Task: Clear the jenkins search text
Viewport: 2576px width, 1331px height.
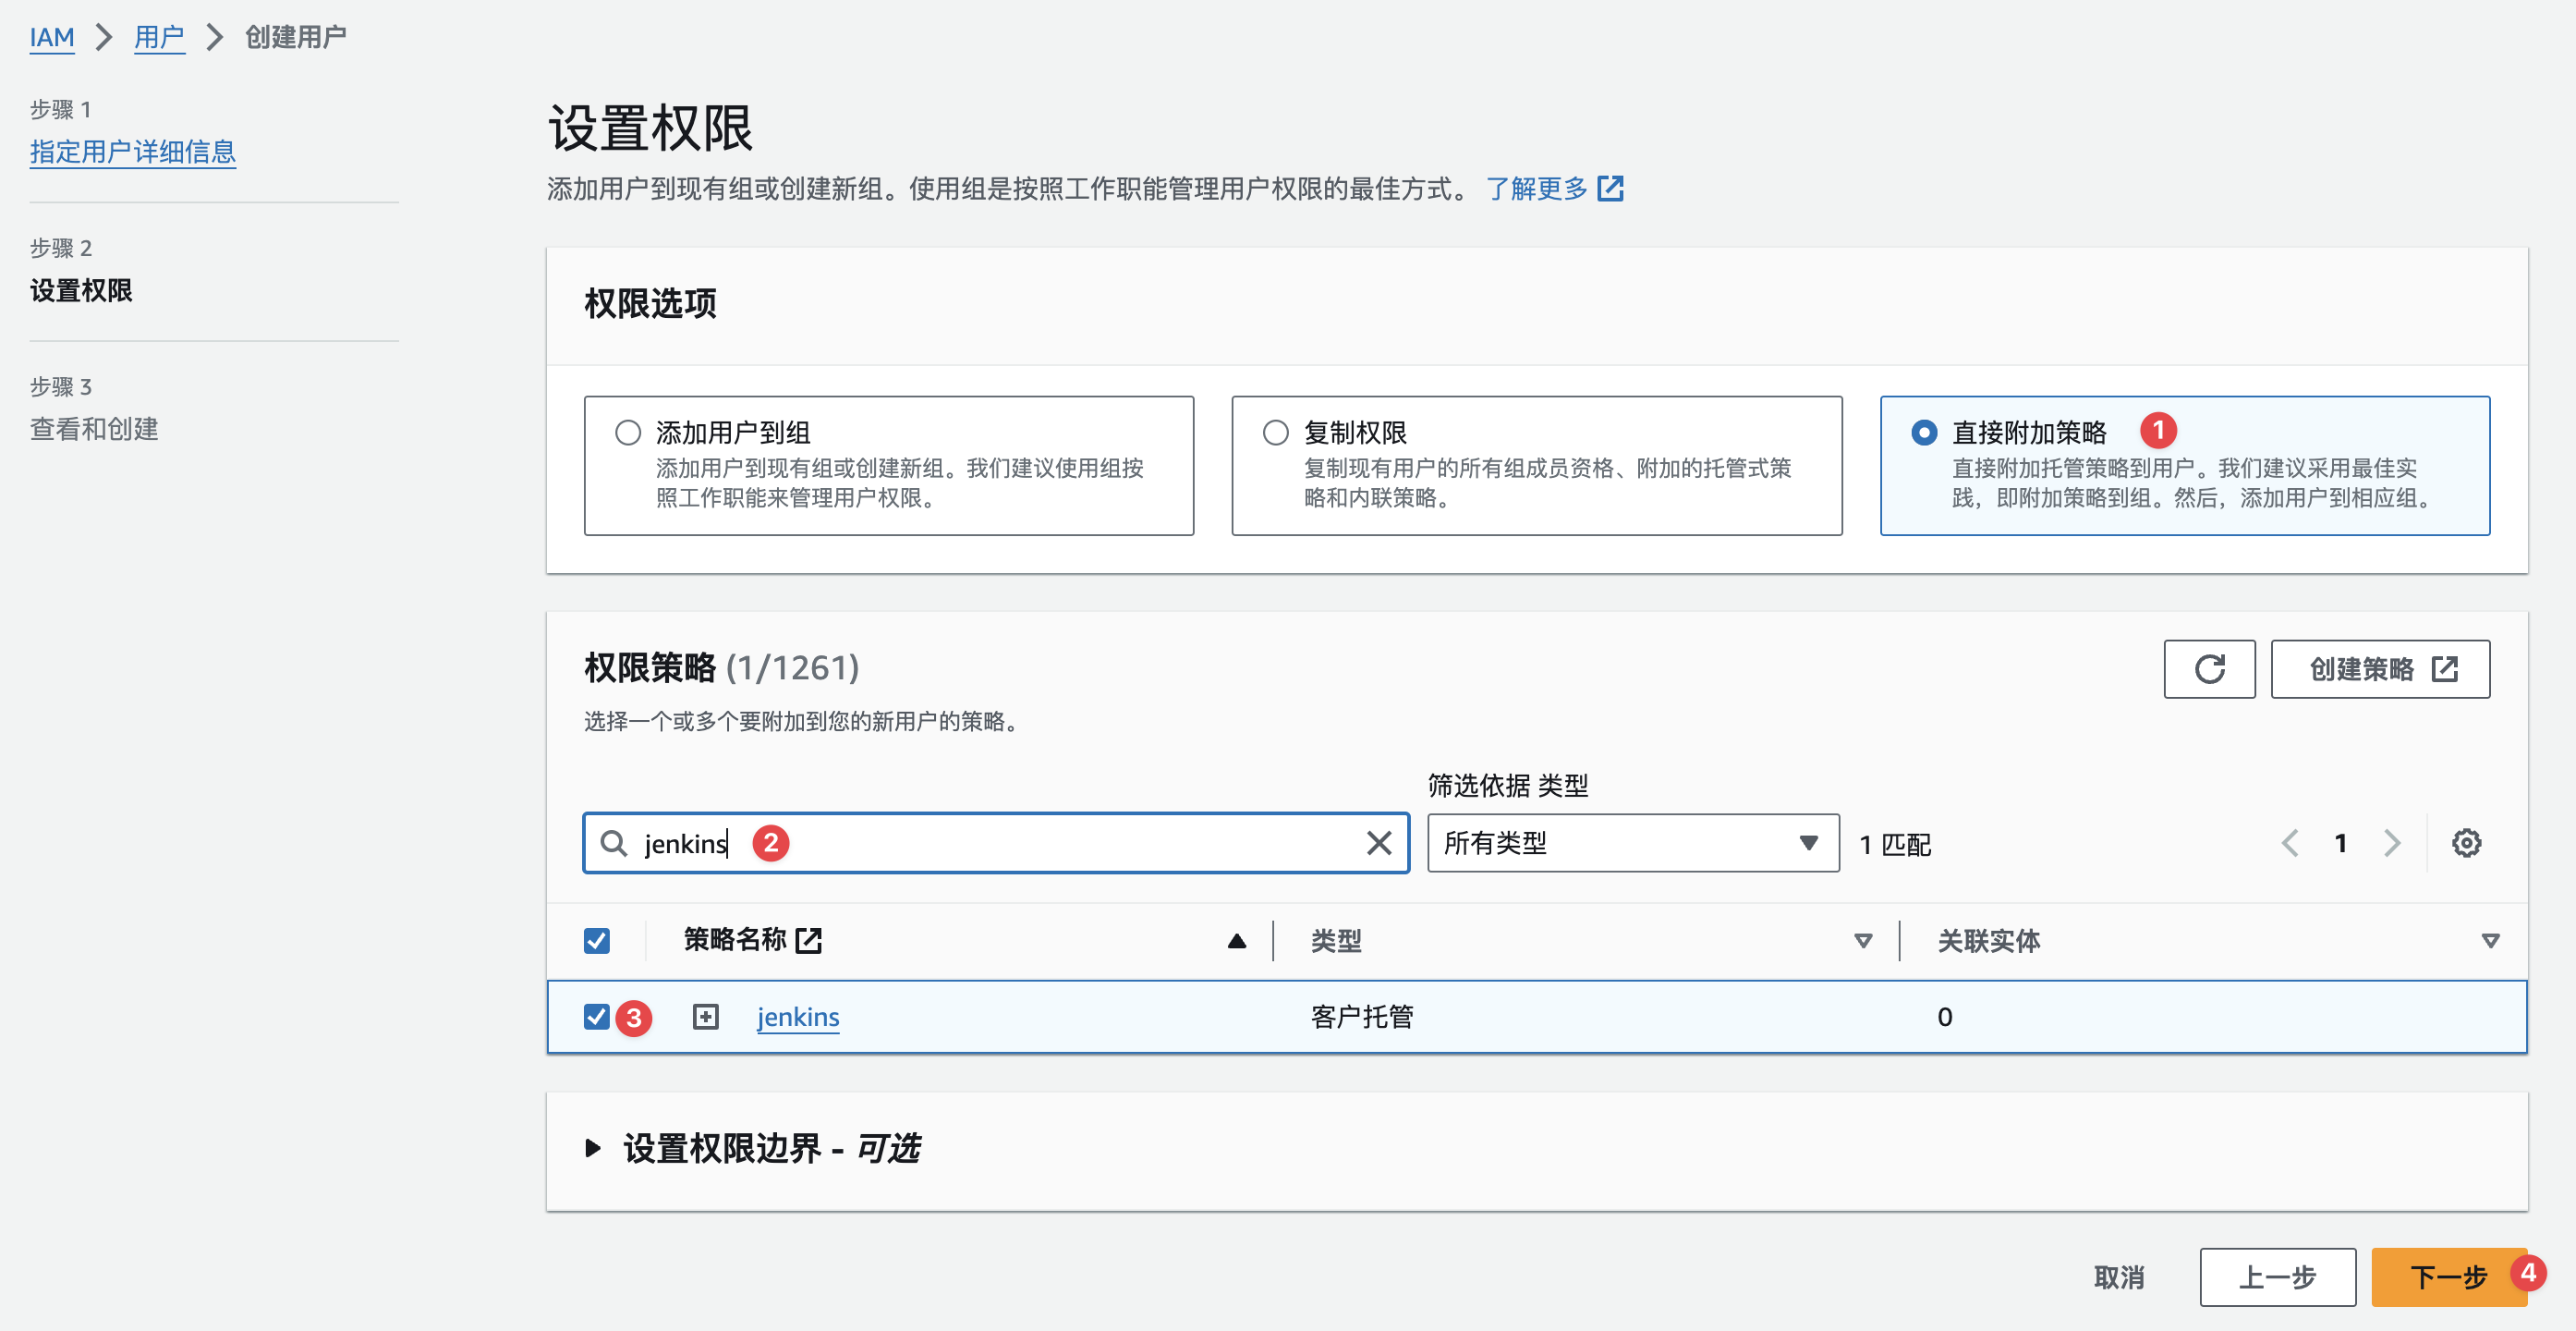Action: pos(1378,843)
